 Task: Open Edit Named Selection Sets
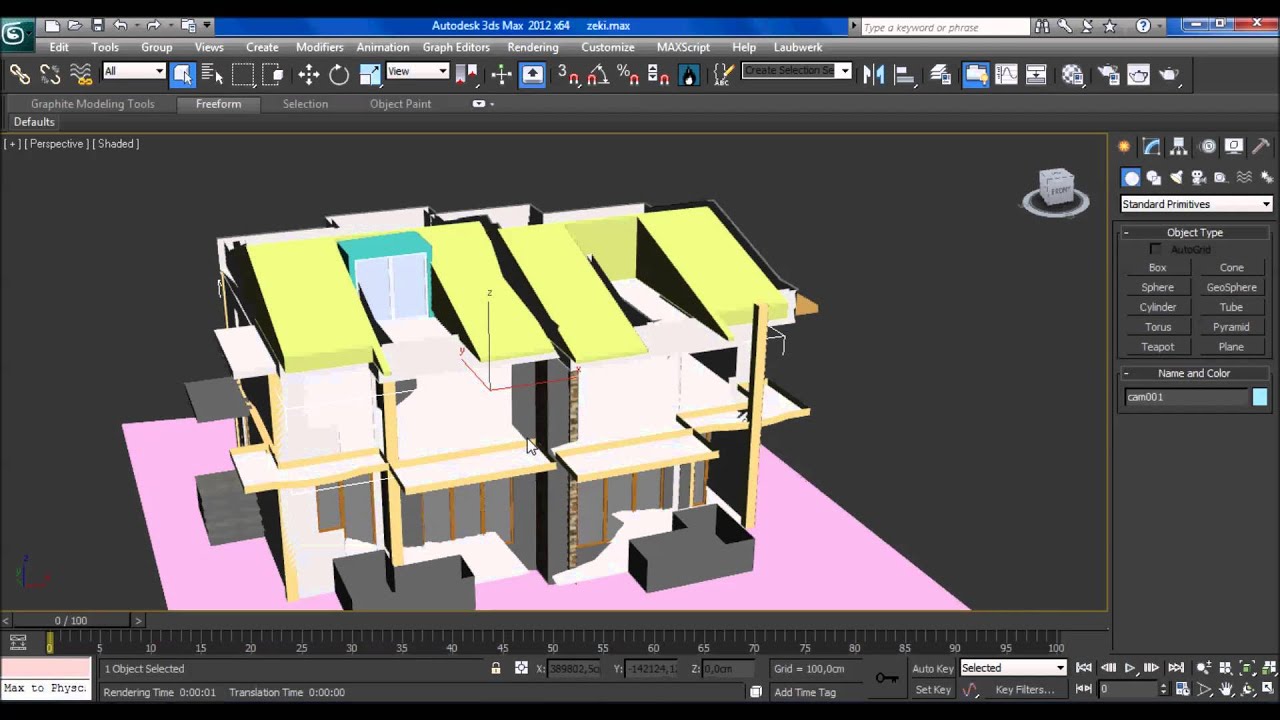tap(723, 74)
